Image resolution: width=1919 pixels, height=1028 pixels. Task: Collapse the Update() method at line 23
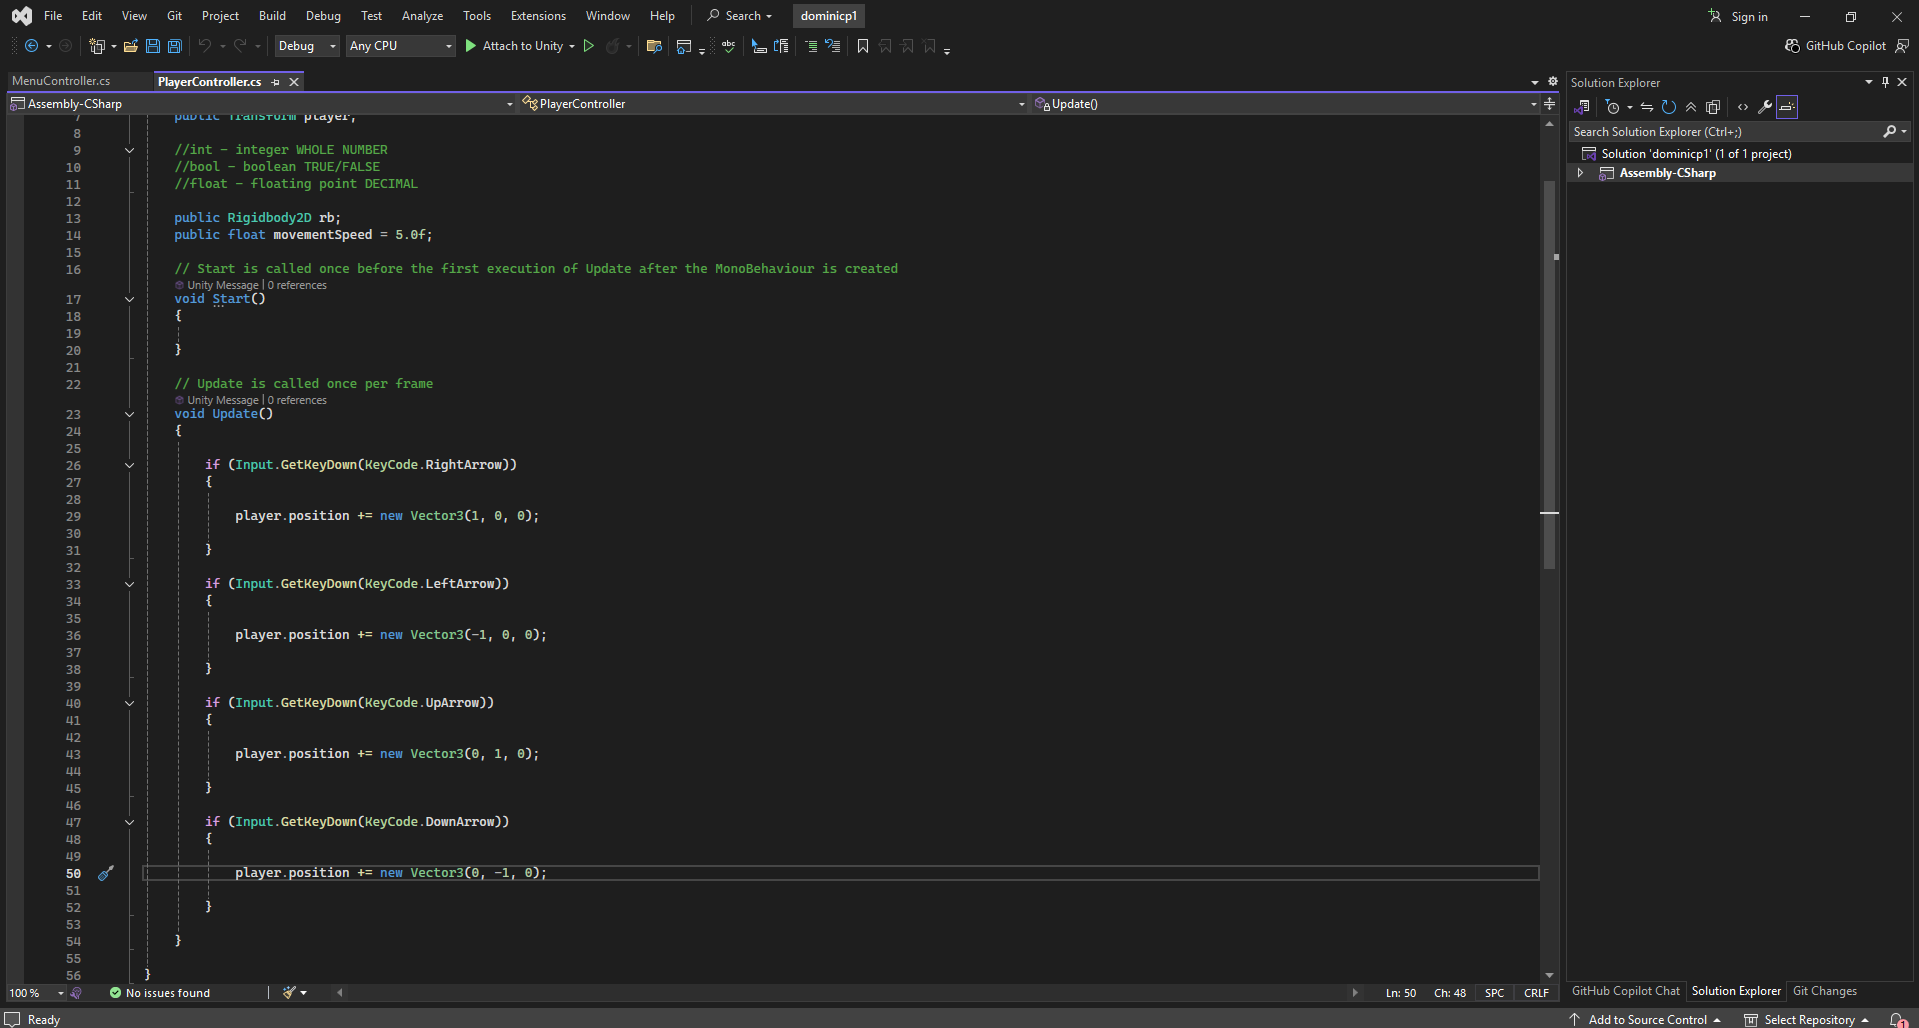click(129, 414)
